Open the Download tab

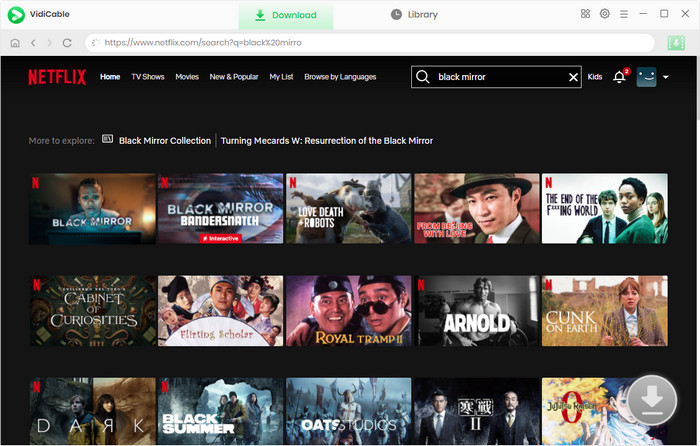286,15
